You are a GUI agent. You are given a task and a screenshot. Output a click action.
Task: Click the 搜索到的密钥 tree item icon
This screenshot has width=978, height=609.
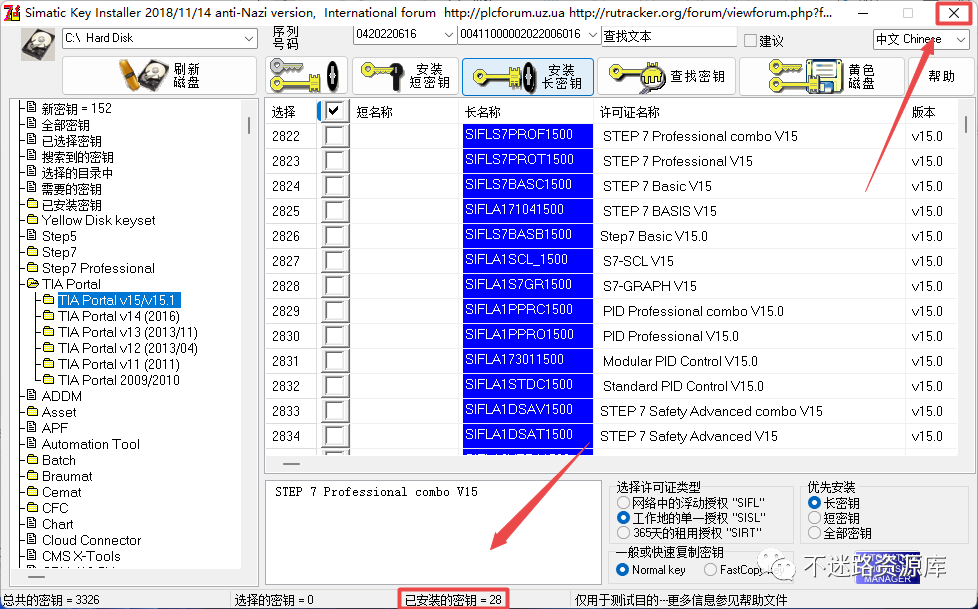(x=32, y=156)
